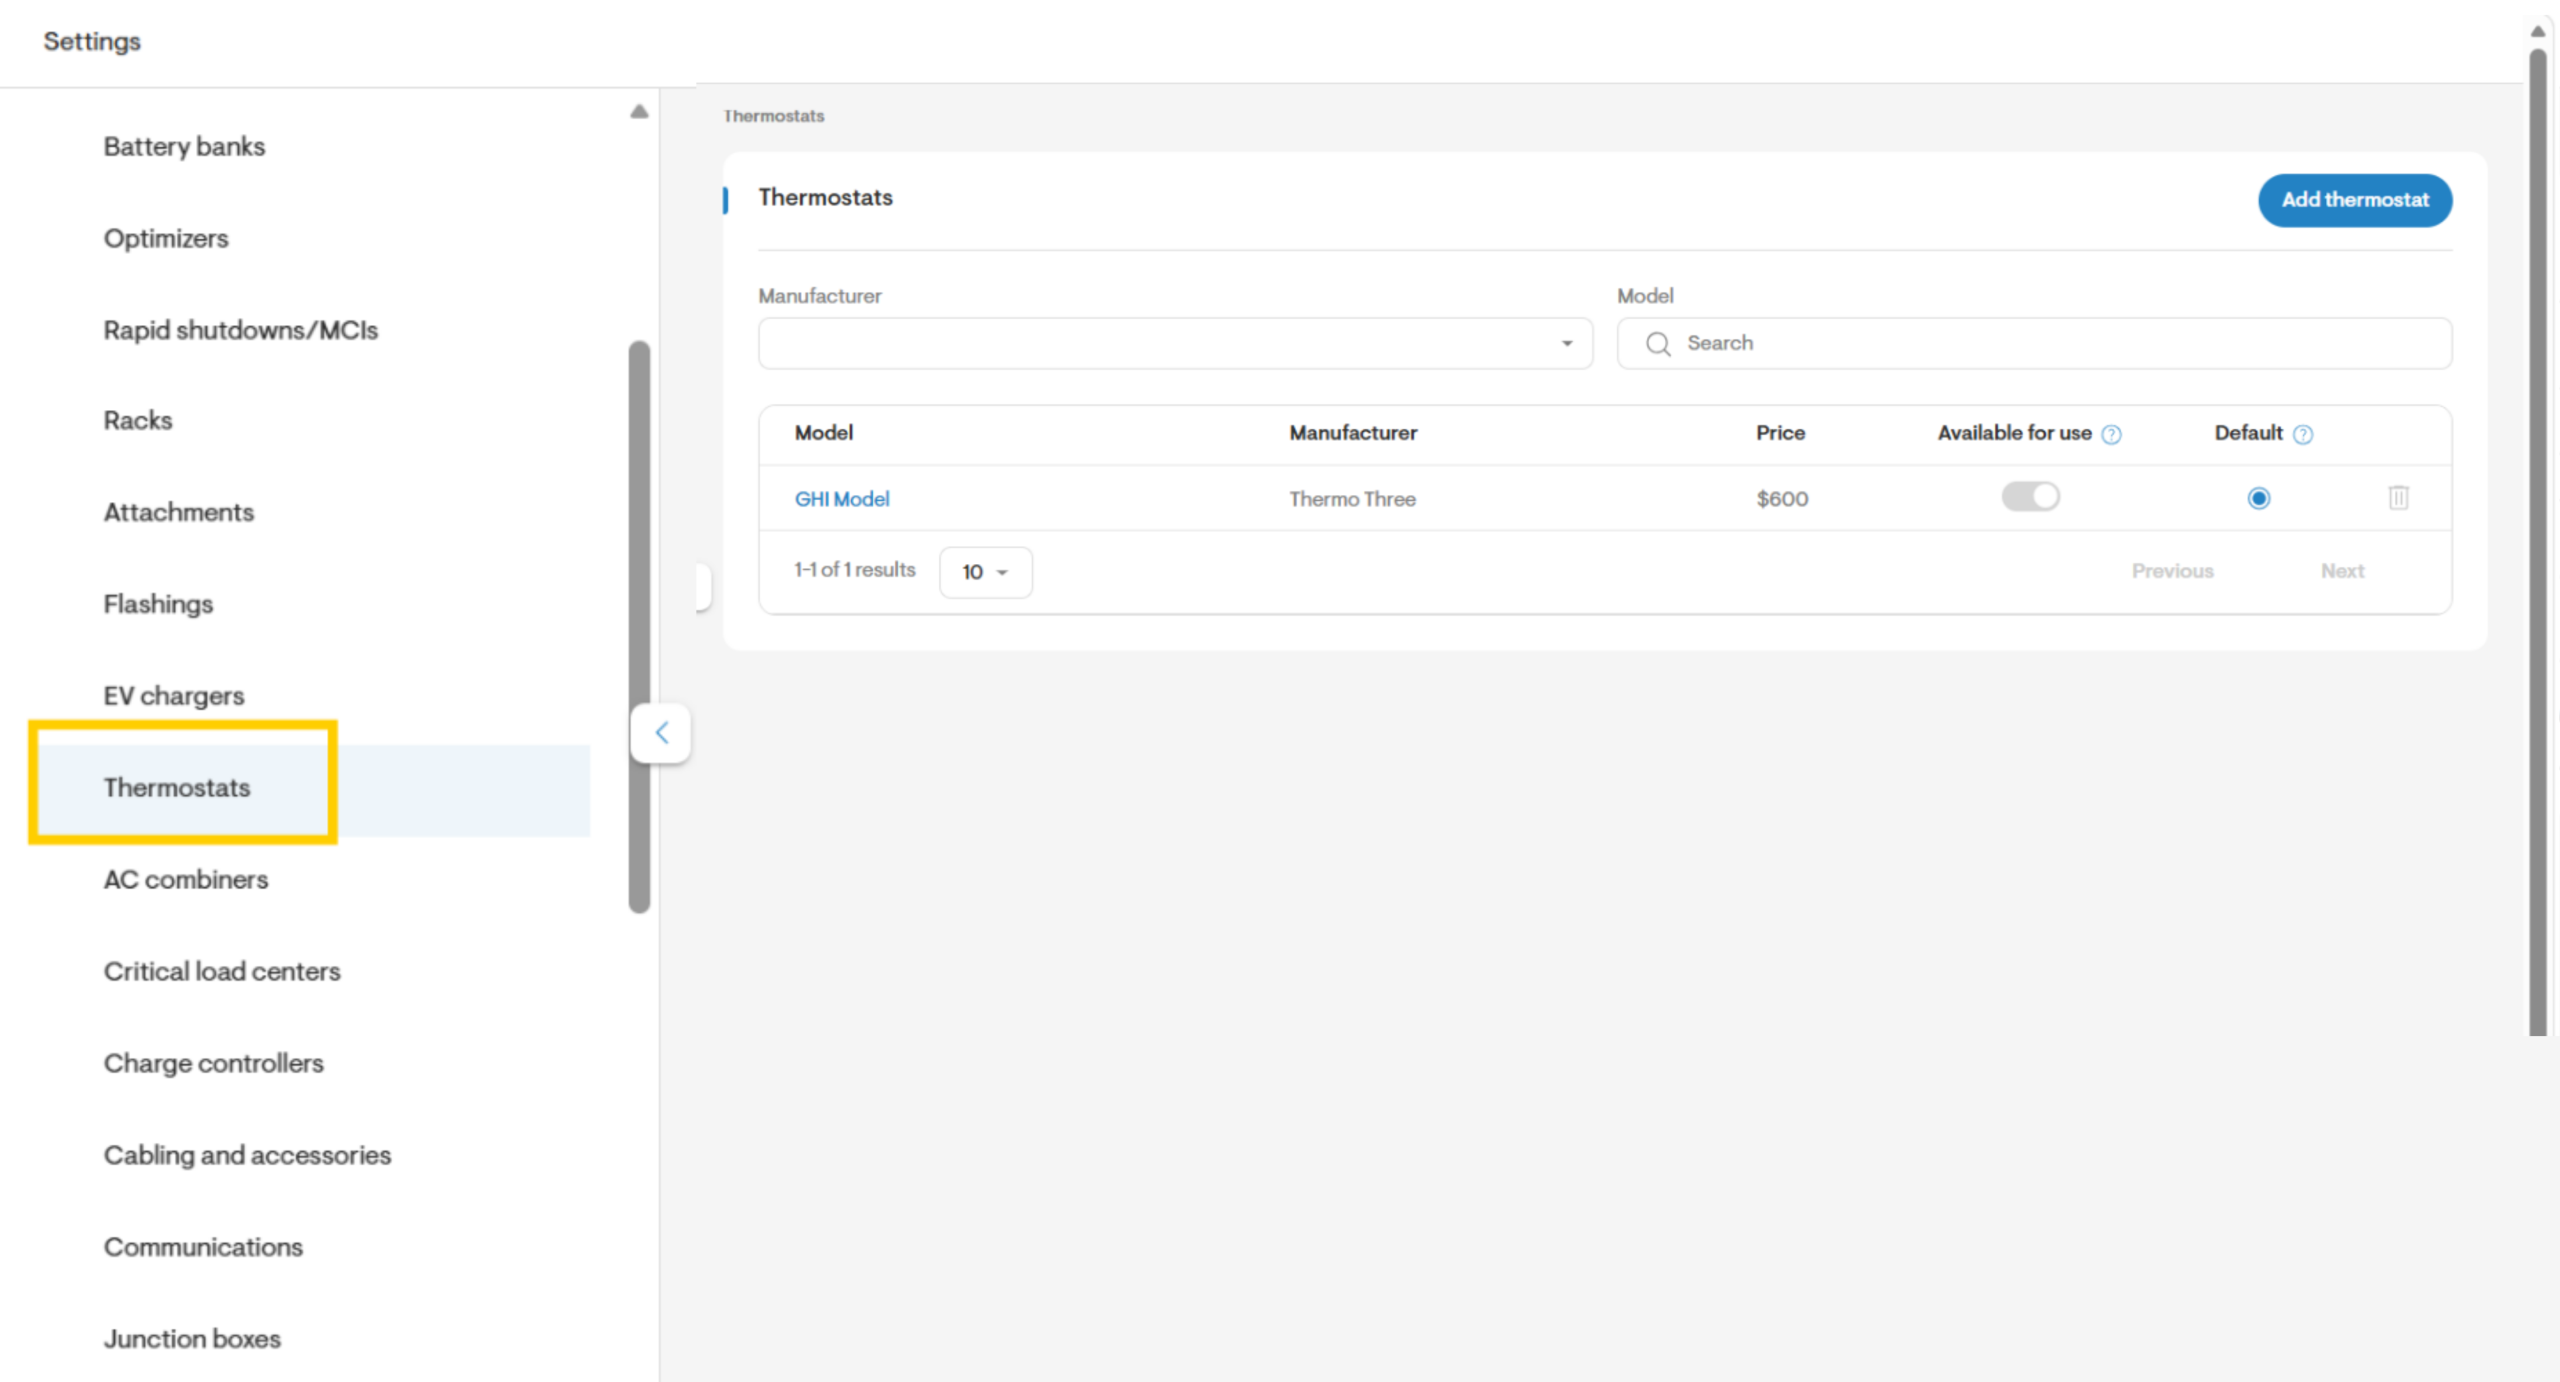Image resolution: width=2560 pixels, height=1382 pixels.
Task: Select GHI Model as the default thermostat
Action: coord(2258,498)
